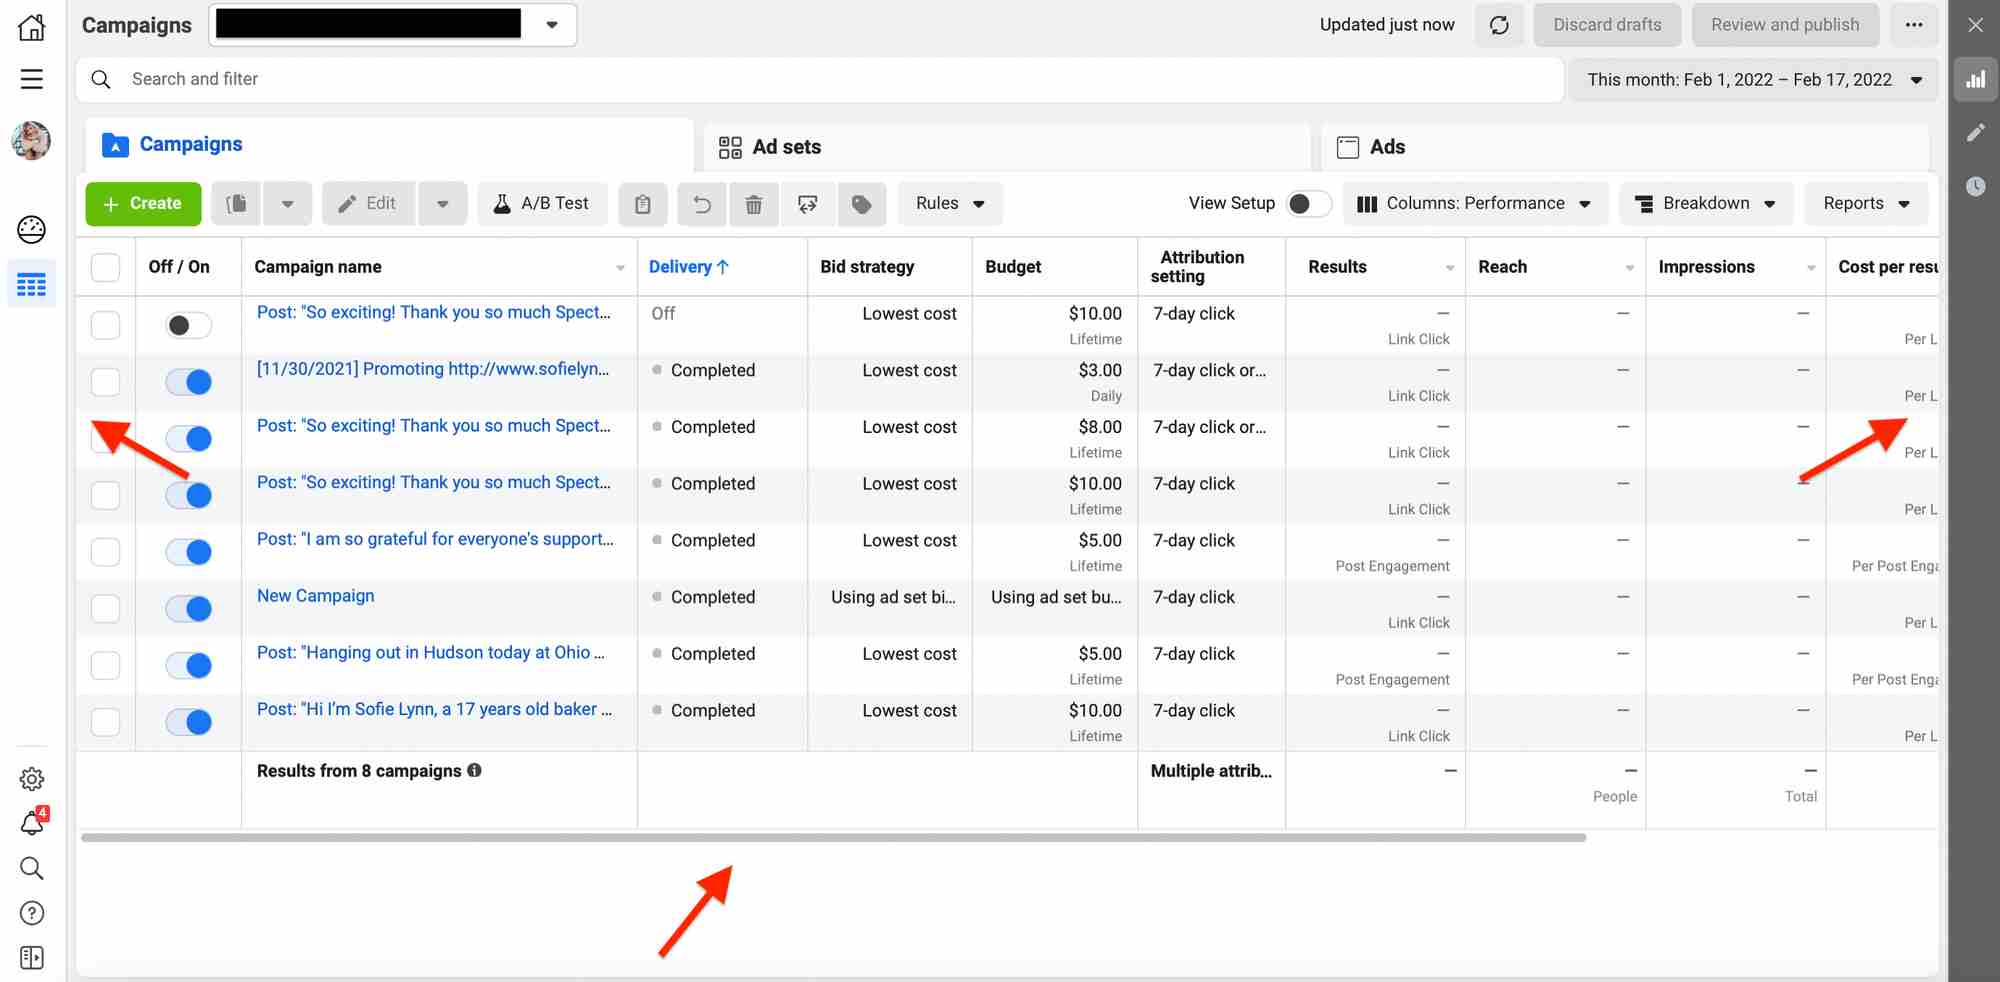Enable the View Setup toggle
The image size is (2000, 982).
pyautogui.click(x=1305, y=203)
